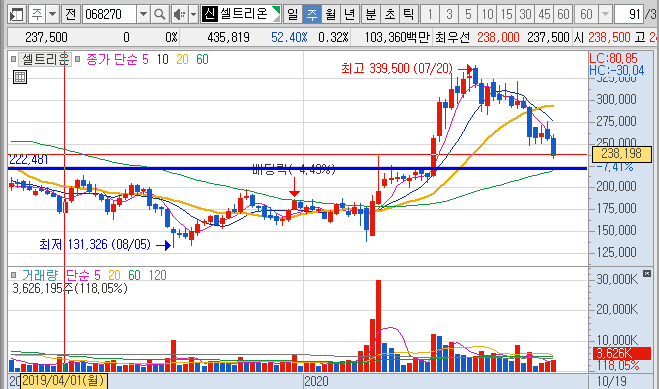Switch to monthly 월 chart period

pos(331,14)
